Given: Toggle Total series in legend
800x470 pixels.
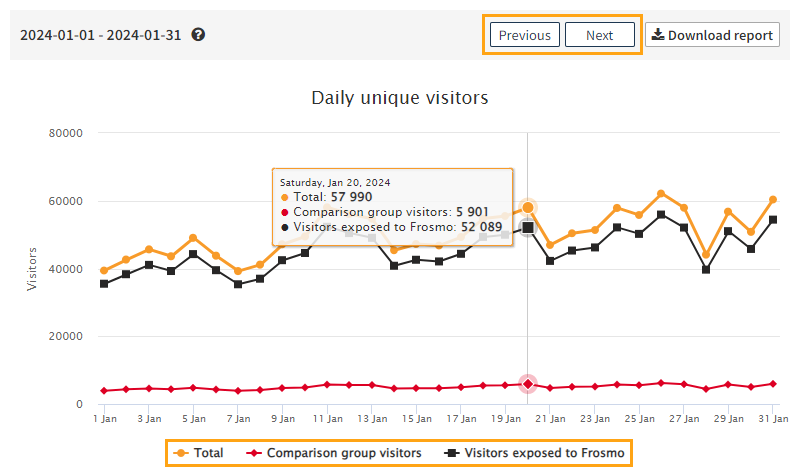Looking at the screenshot, I should 198,453.
